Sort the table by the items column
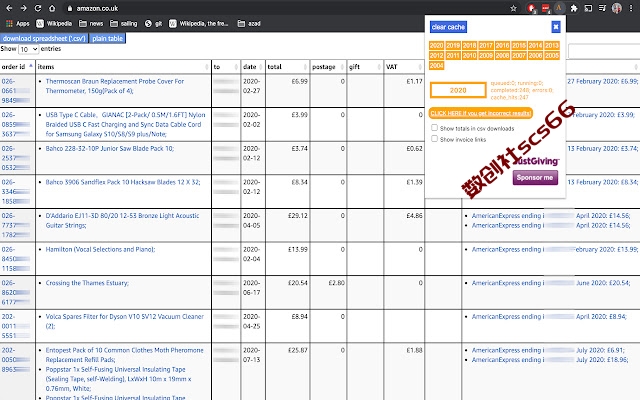The image size is (640, 400). tap(123, 67)
